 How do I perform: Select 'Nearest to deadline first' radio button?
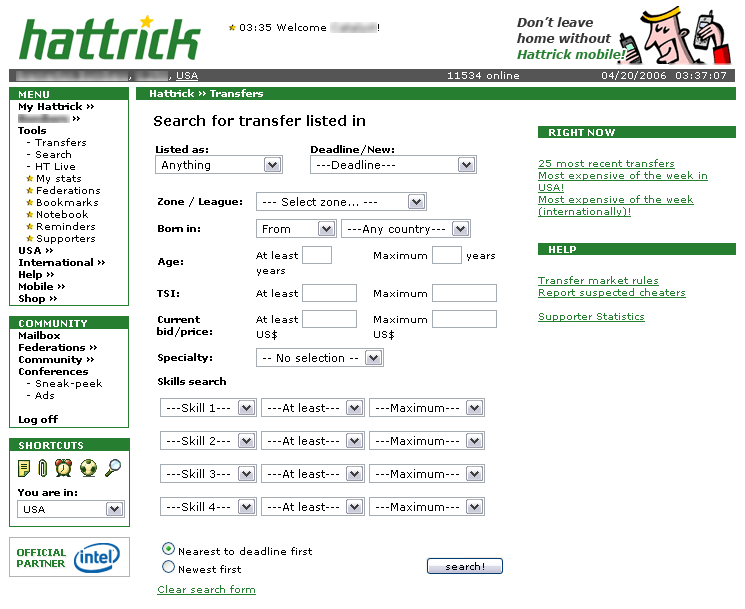168,549
